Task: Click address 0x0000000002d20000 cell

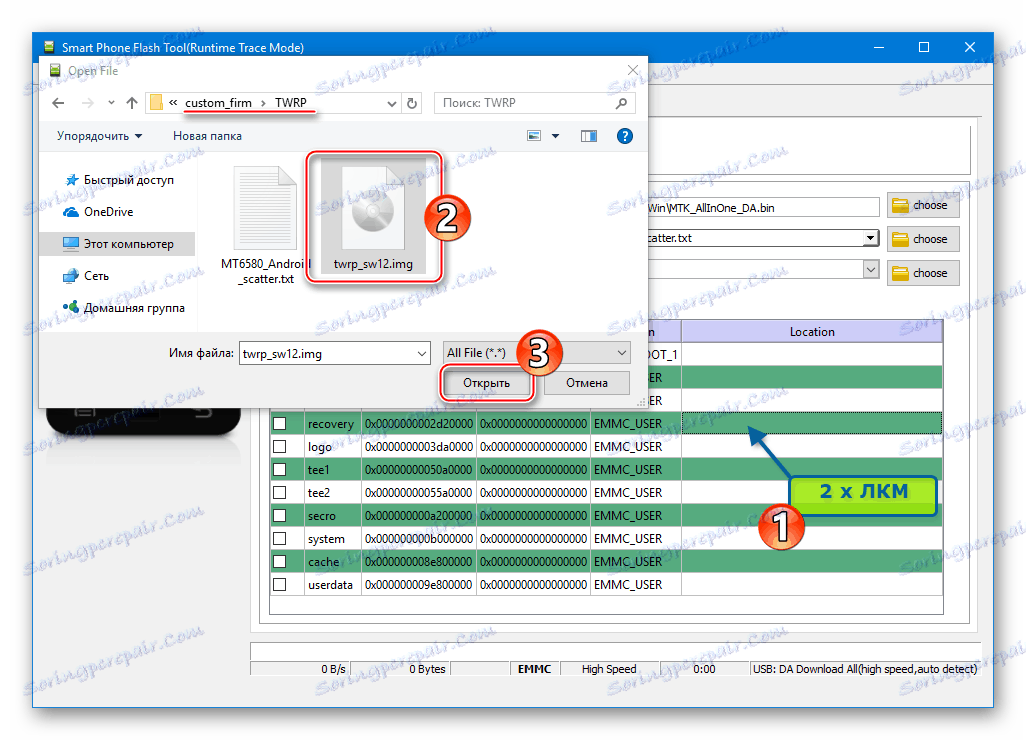Action: (419, 424)
